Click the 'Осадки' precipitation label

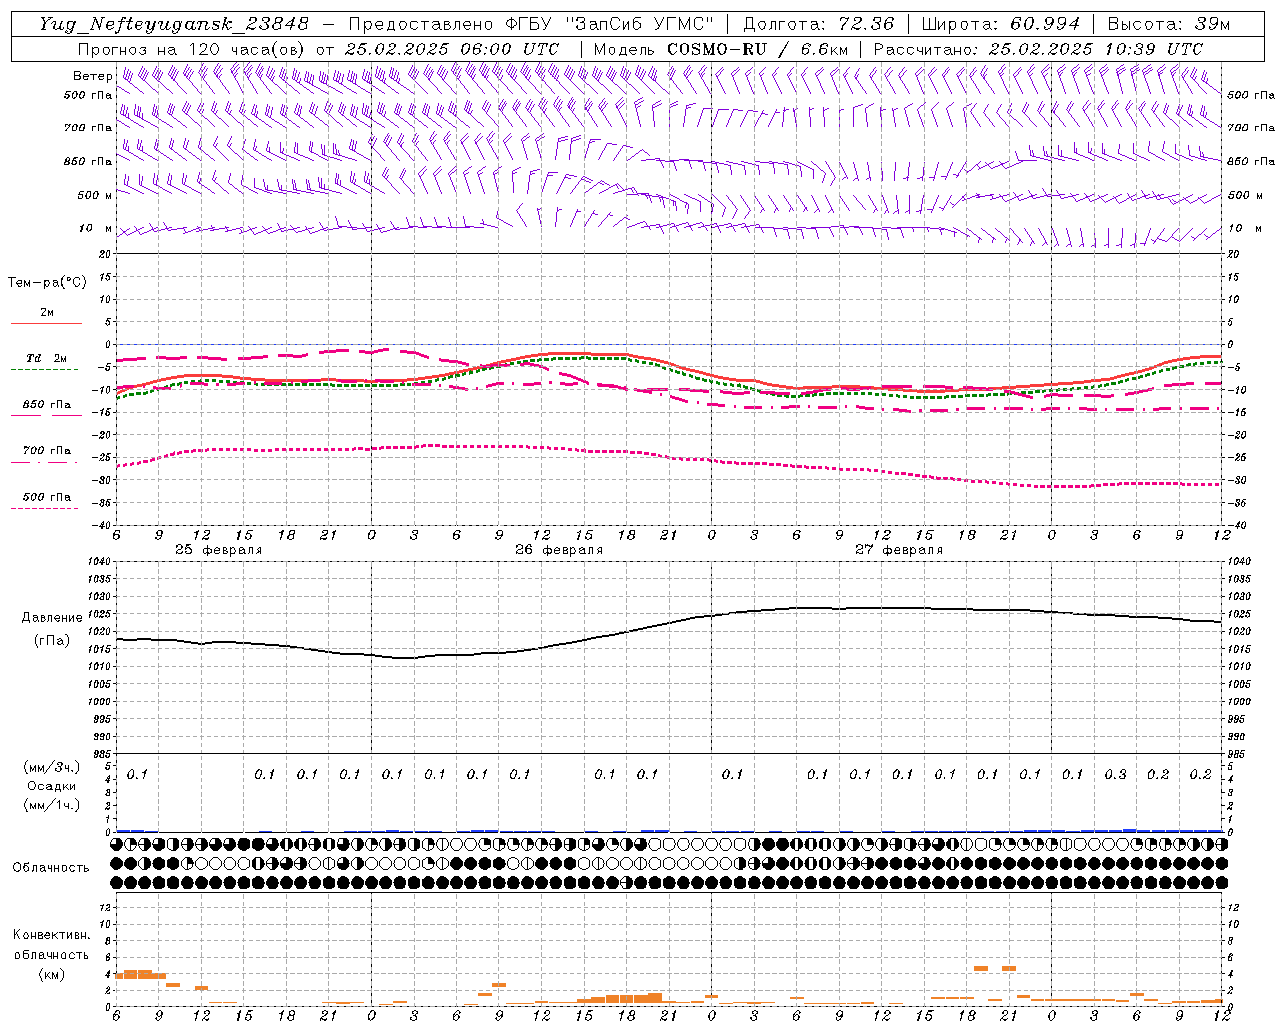click(52, 786)
